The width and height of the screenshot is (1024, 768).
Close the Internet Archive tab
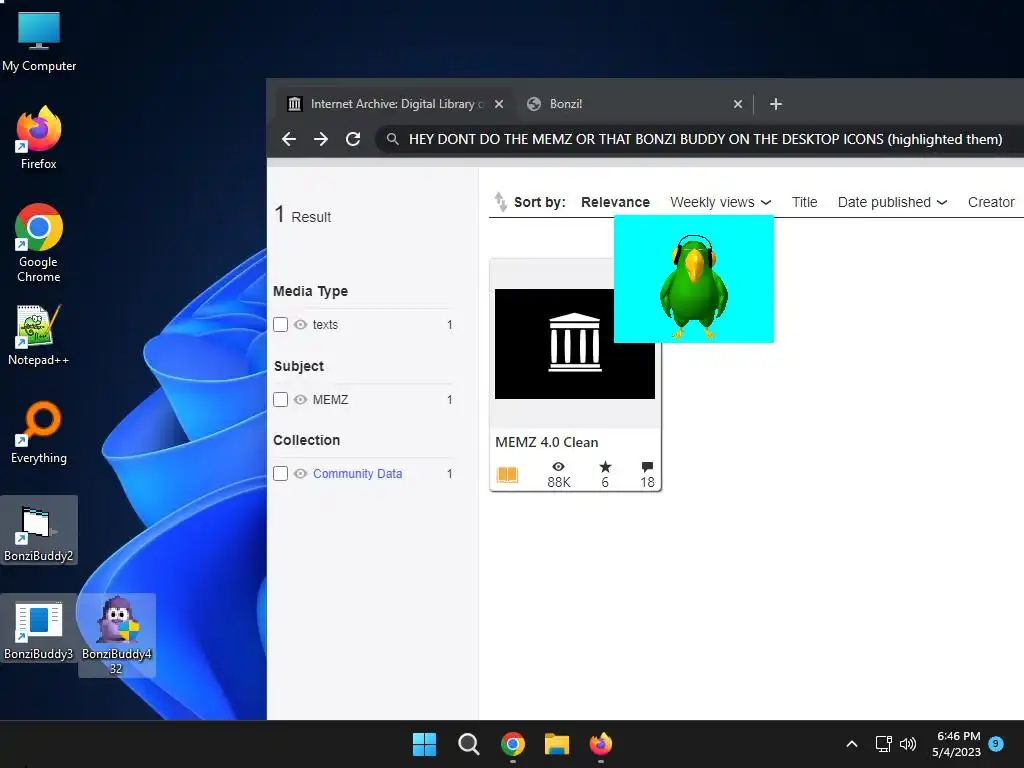pyautogui.click(x=499, y=104)
